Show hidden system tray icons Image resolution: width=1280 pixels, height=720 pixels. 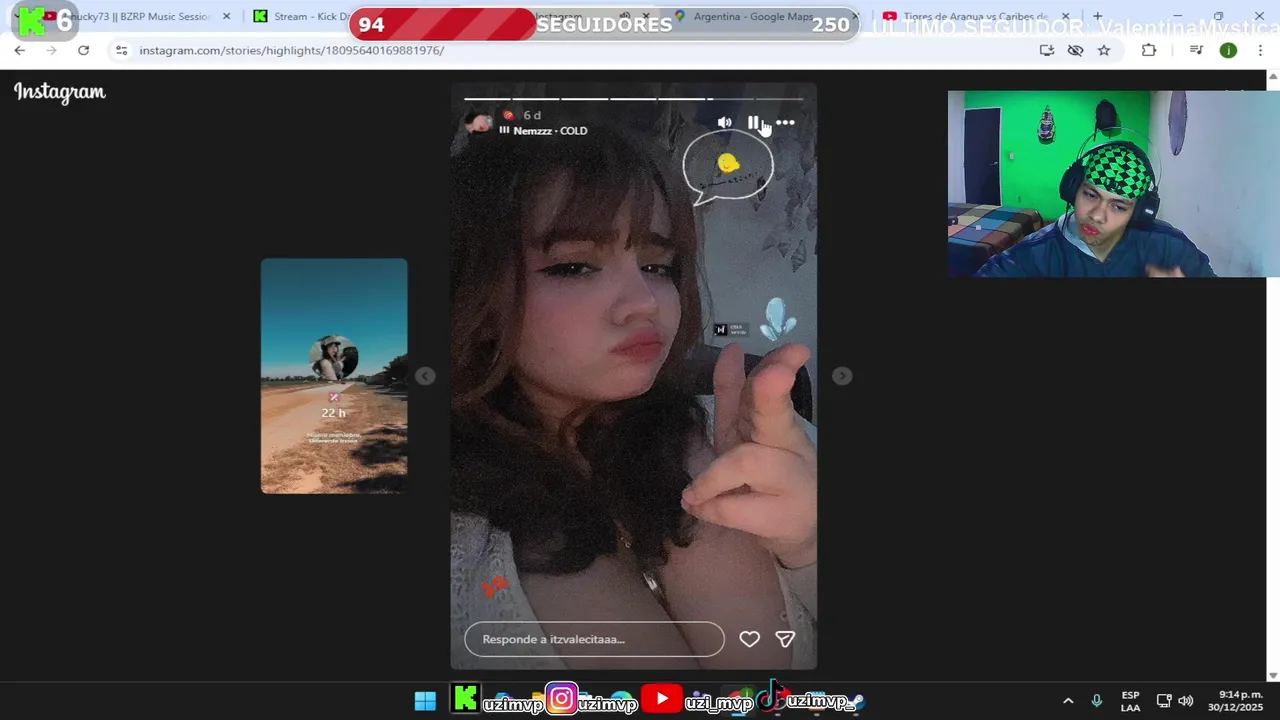[x=1068, y=701]
